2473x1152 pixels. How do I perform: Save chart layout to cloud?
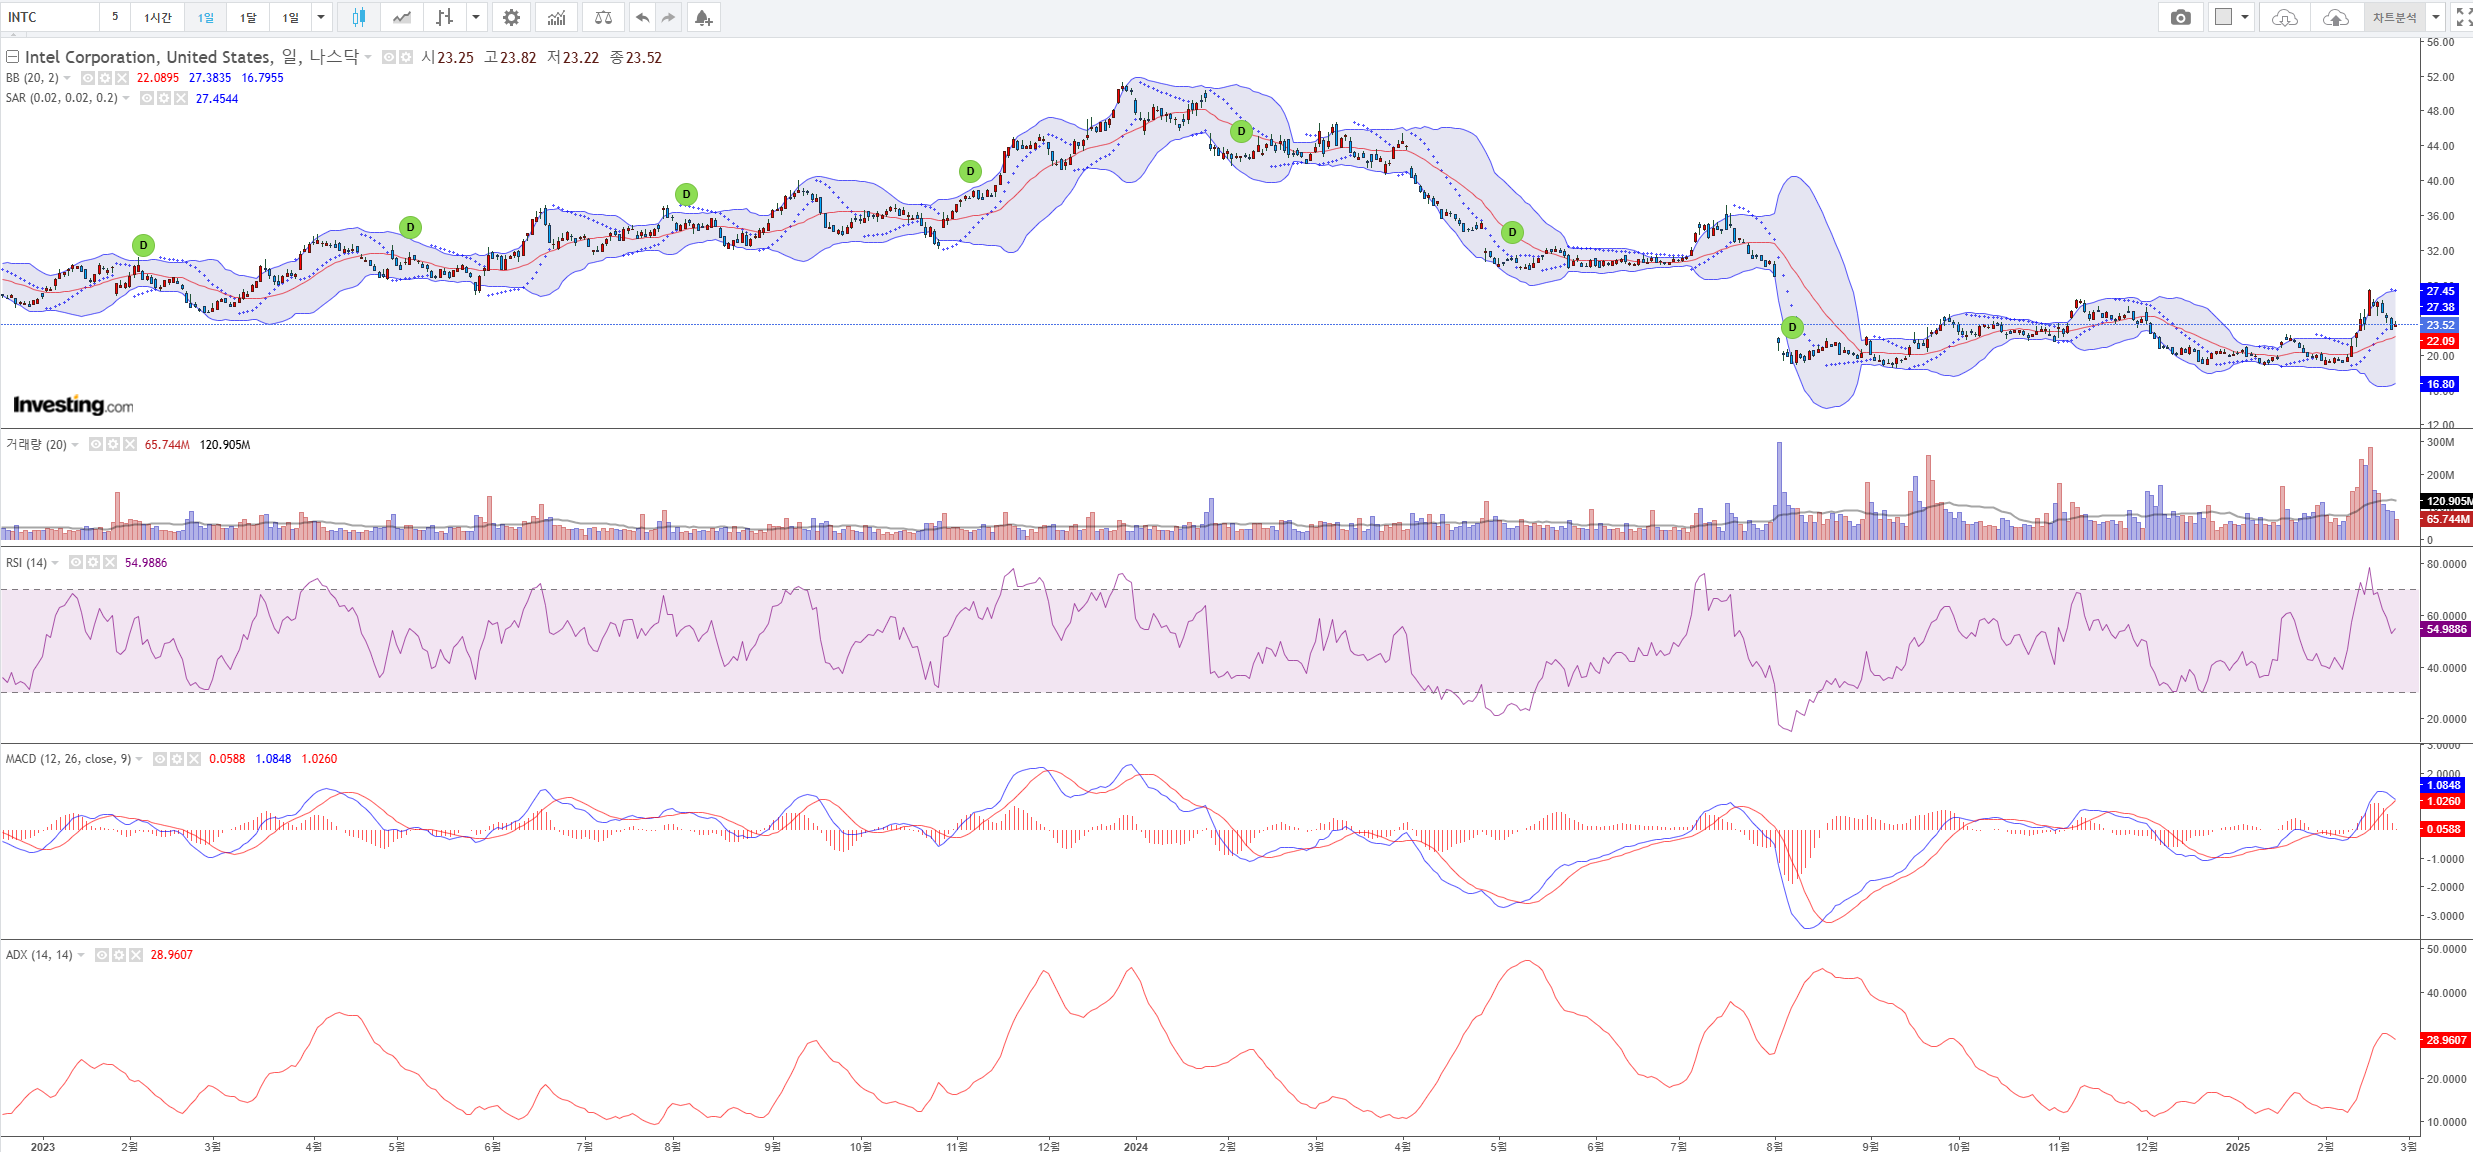coord(2335,17)
